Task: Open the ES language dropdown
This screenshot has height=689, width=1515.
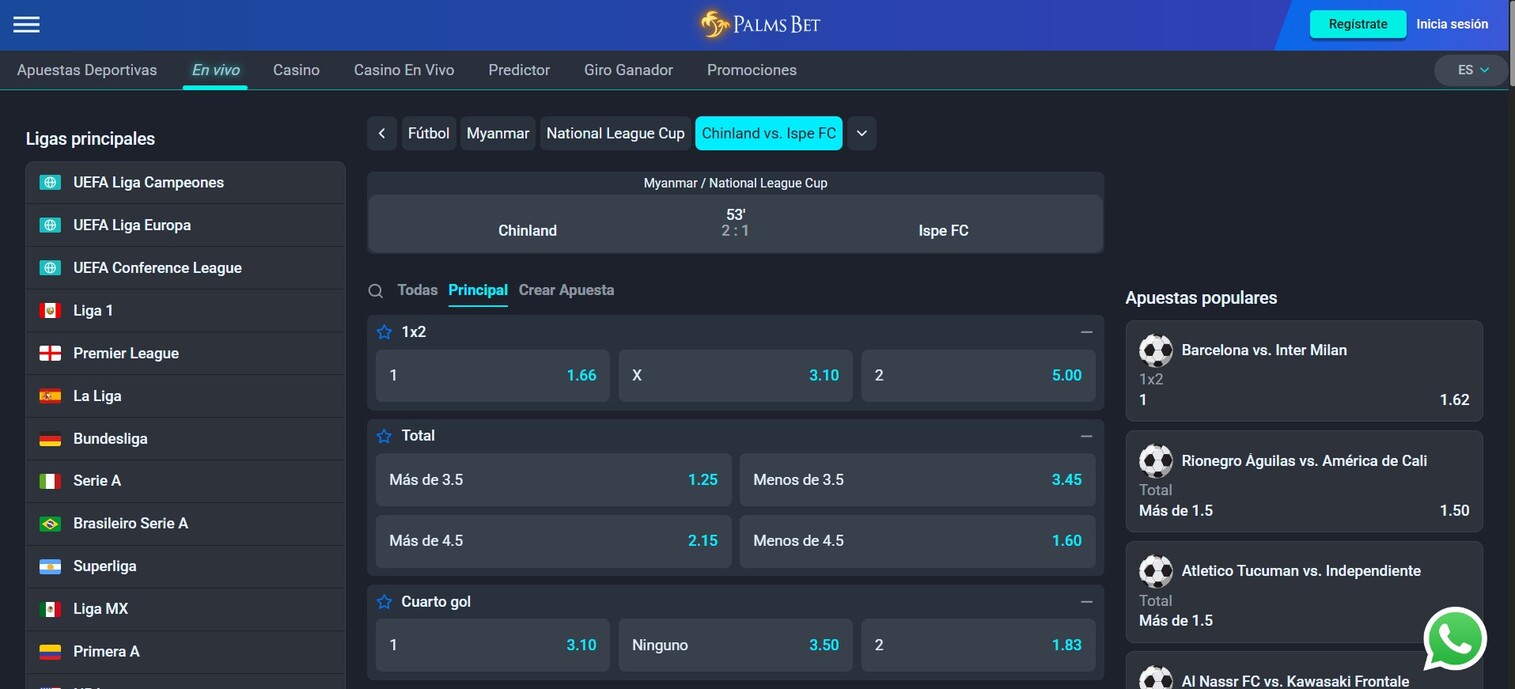Action: (1471, 70)
